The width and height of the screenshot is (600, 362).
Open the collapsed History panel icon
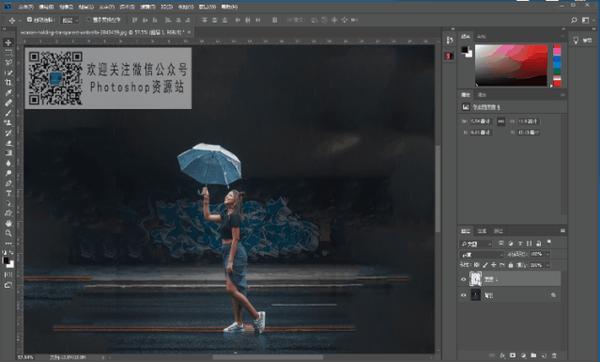tap(450, 40)
